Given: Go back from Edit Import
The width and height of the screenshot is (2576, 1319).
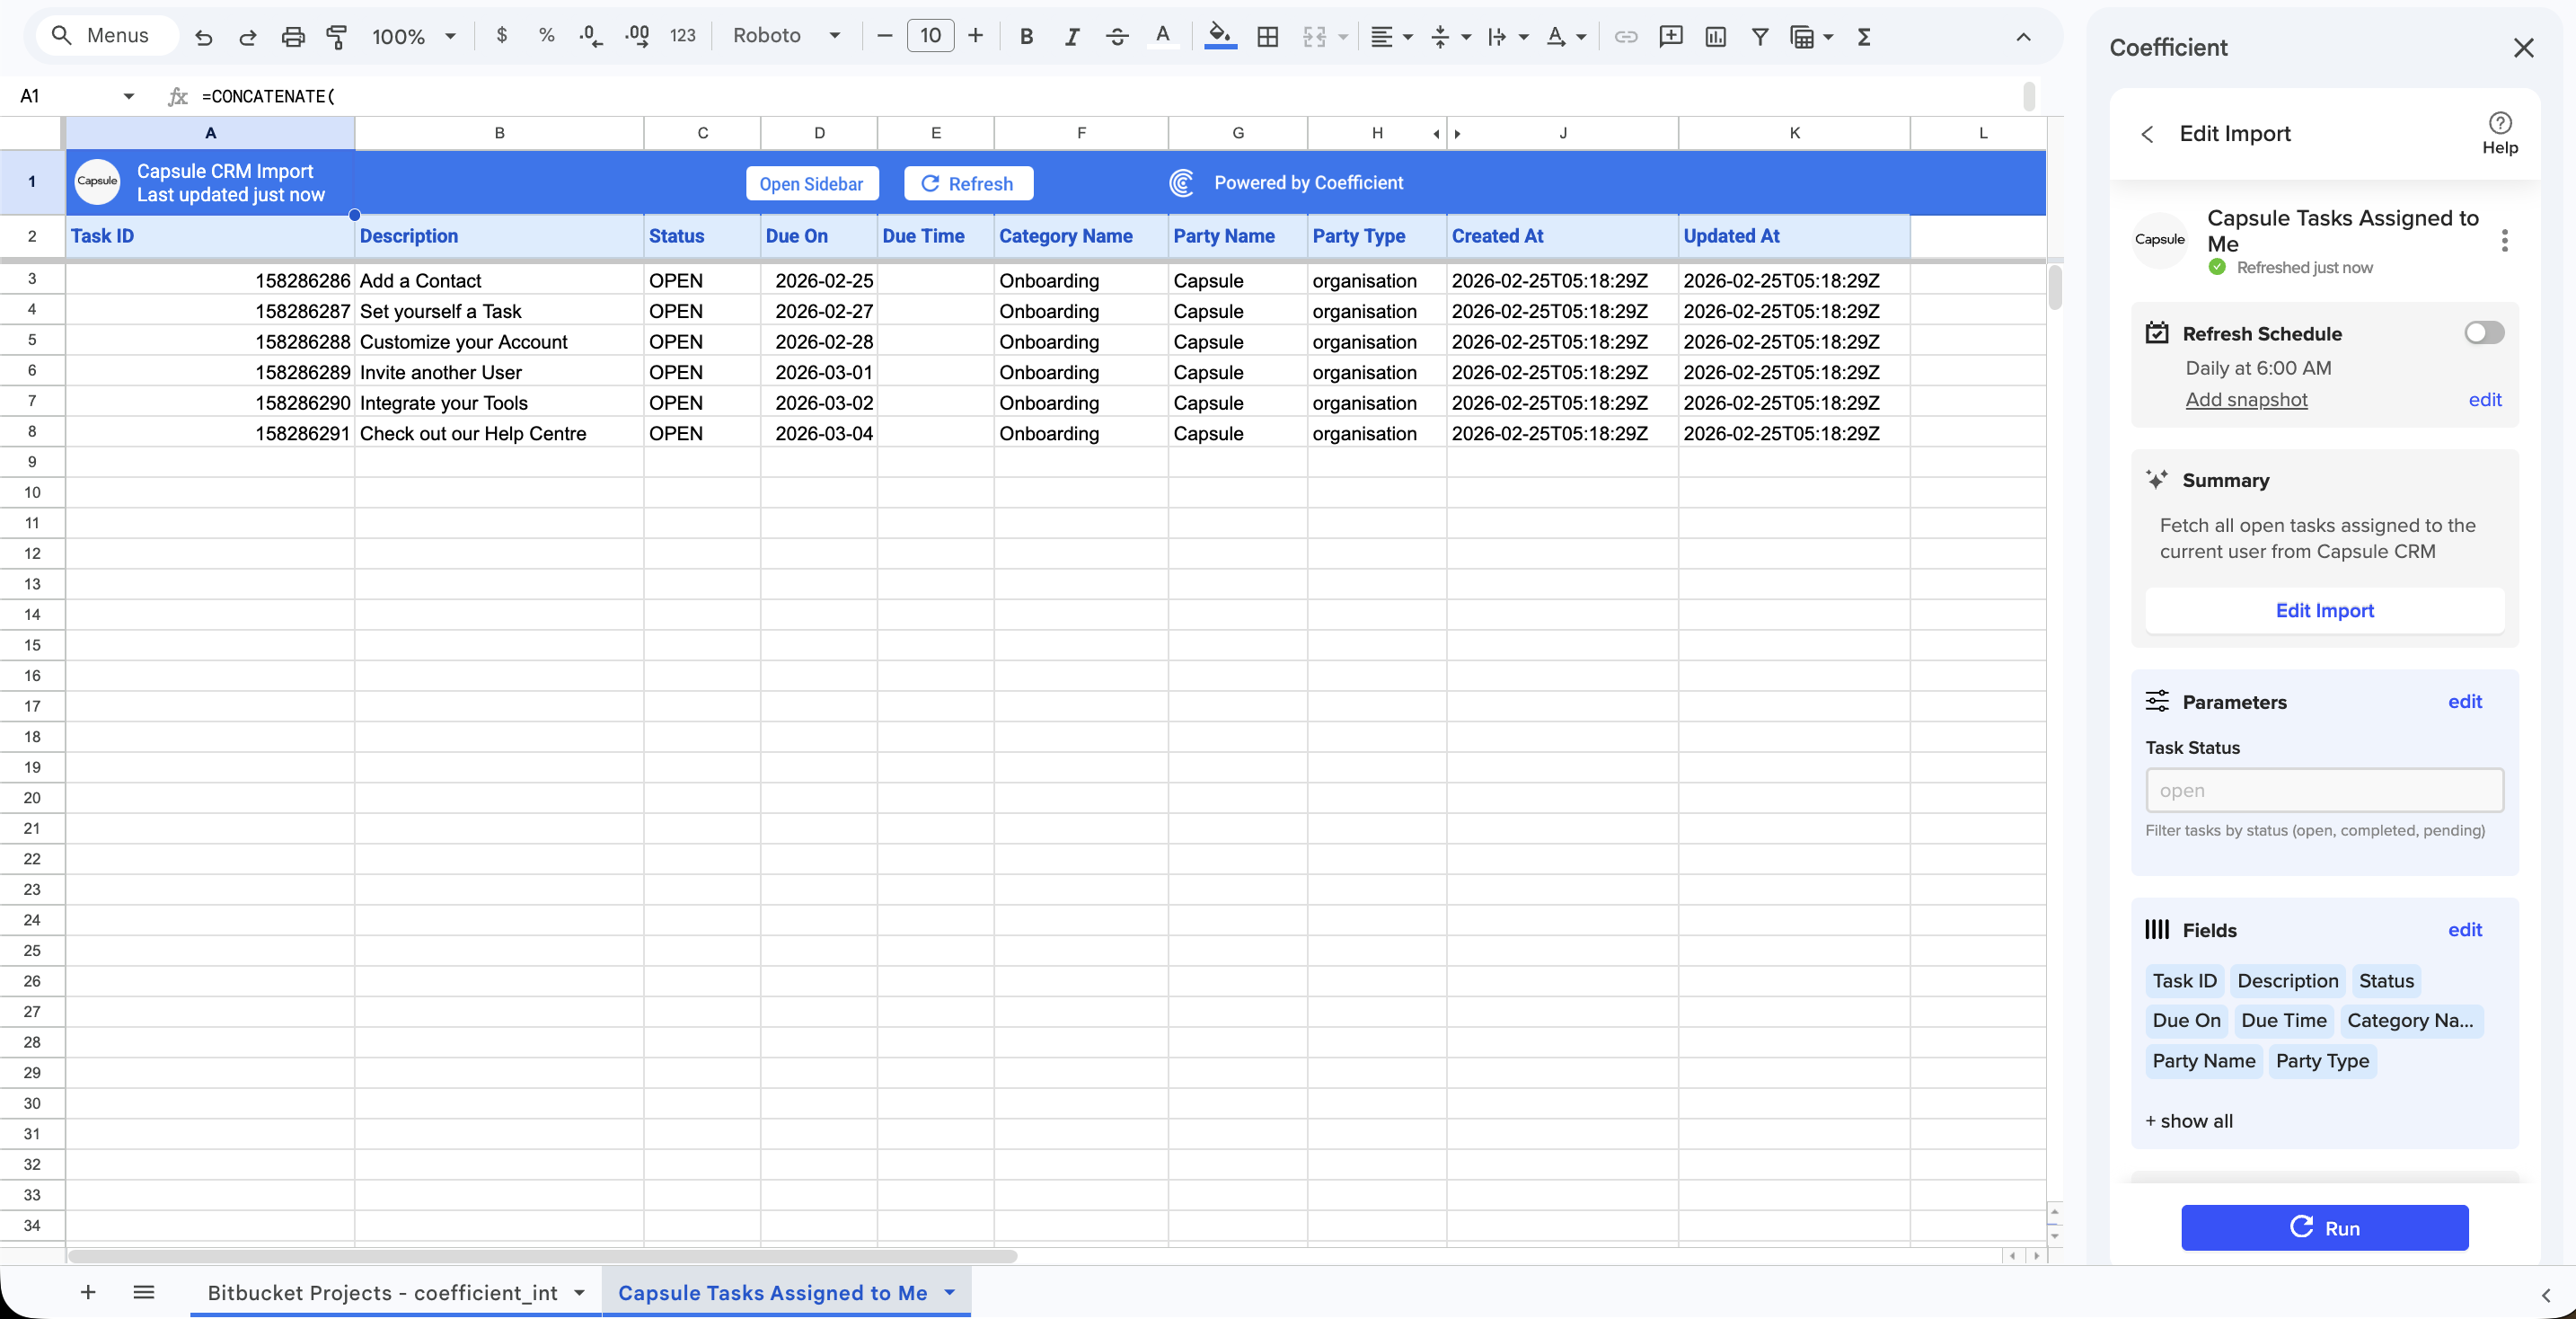Looking at the screenshot, I should click(x=2147, y=134).
